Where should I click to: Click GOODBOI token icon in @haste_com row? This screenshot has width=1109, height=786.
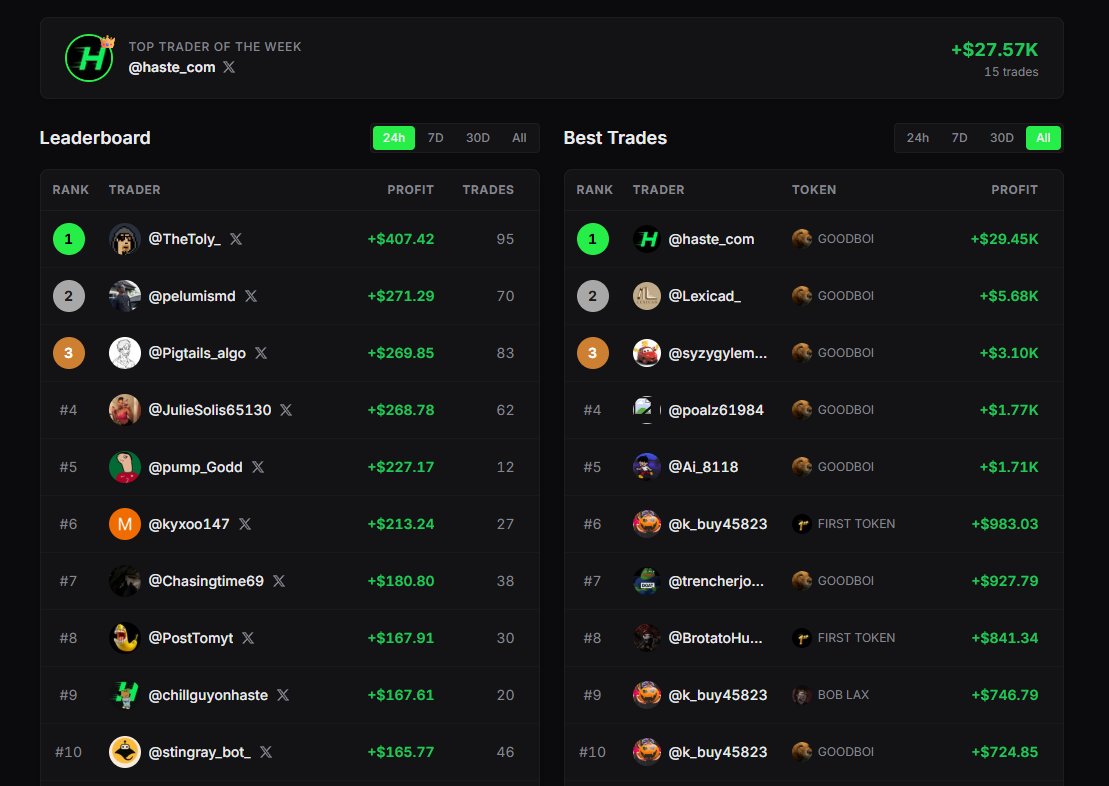pos(801,239)
